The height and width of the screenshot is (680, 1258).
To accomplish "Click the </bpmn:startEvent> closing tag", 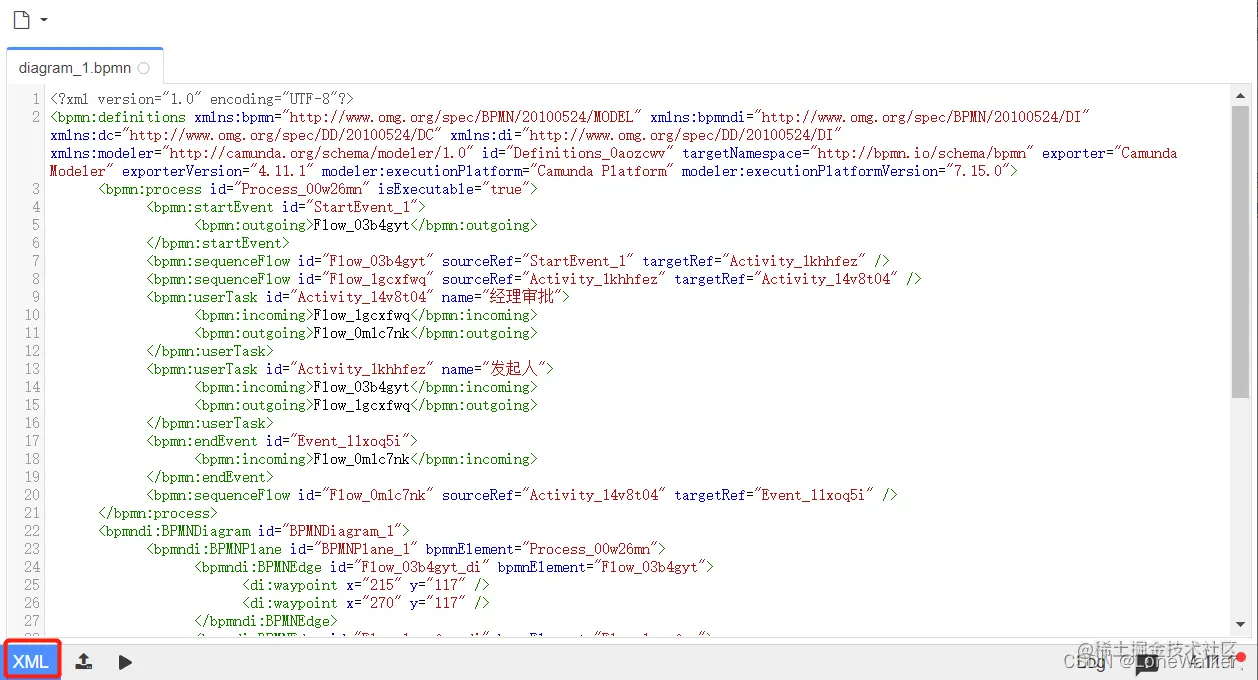I will click(218, 243).
